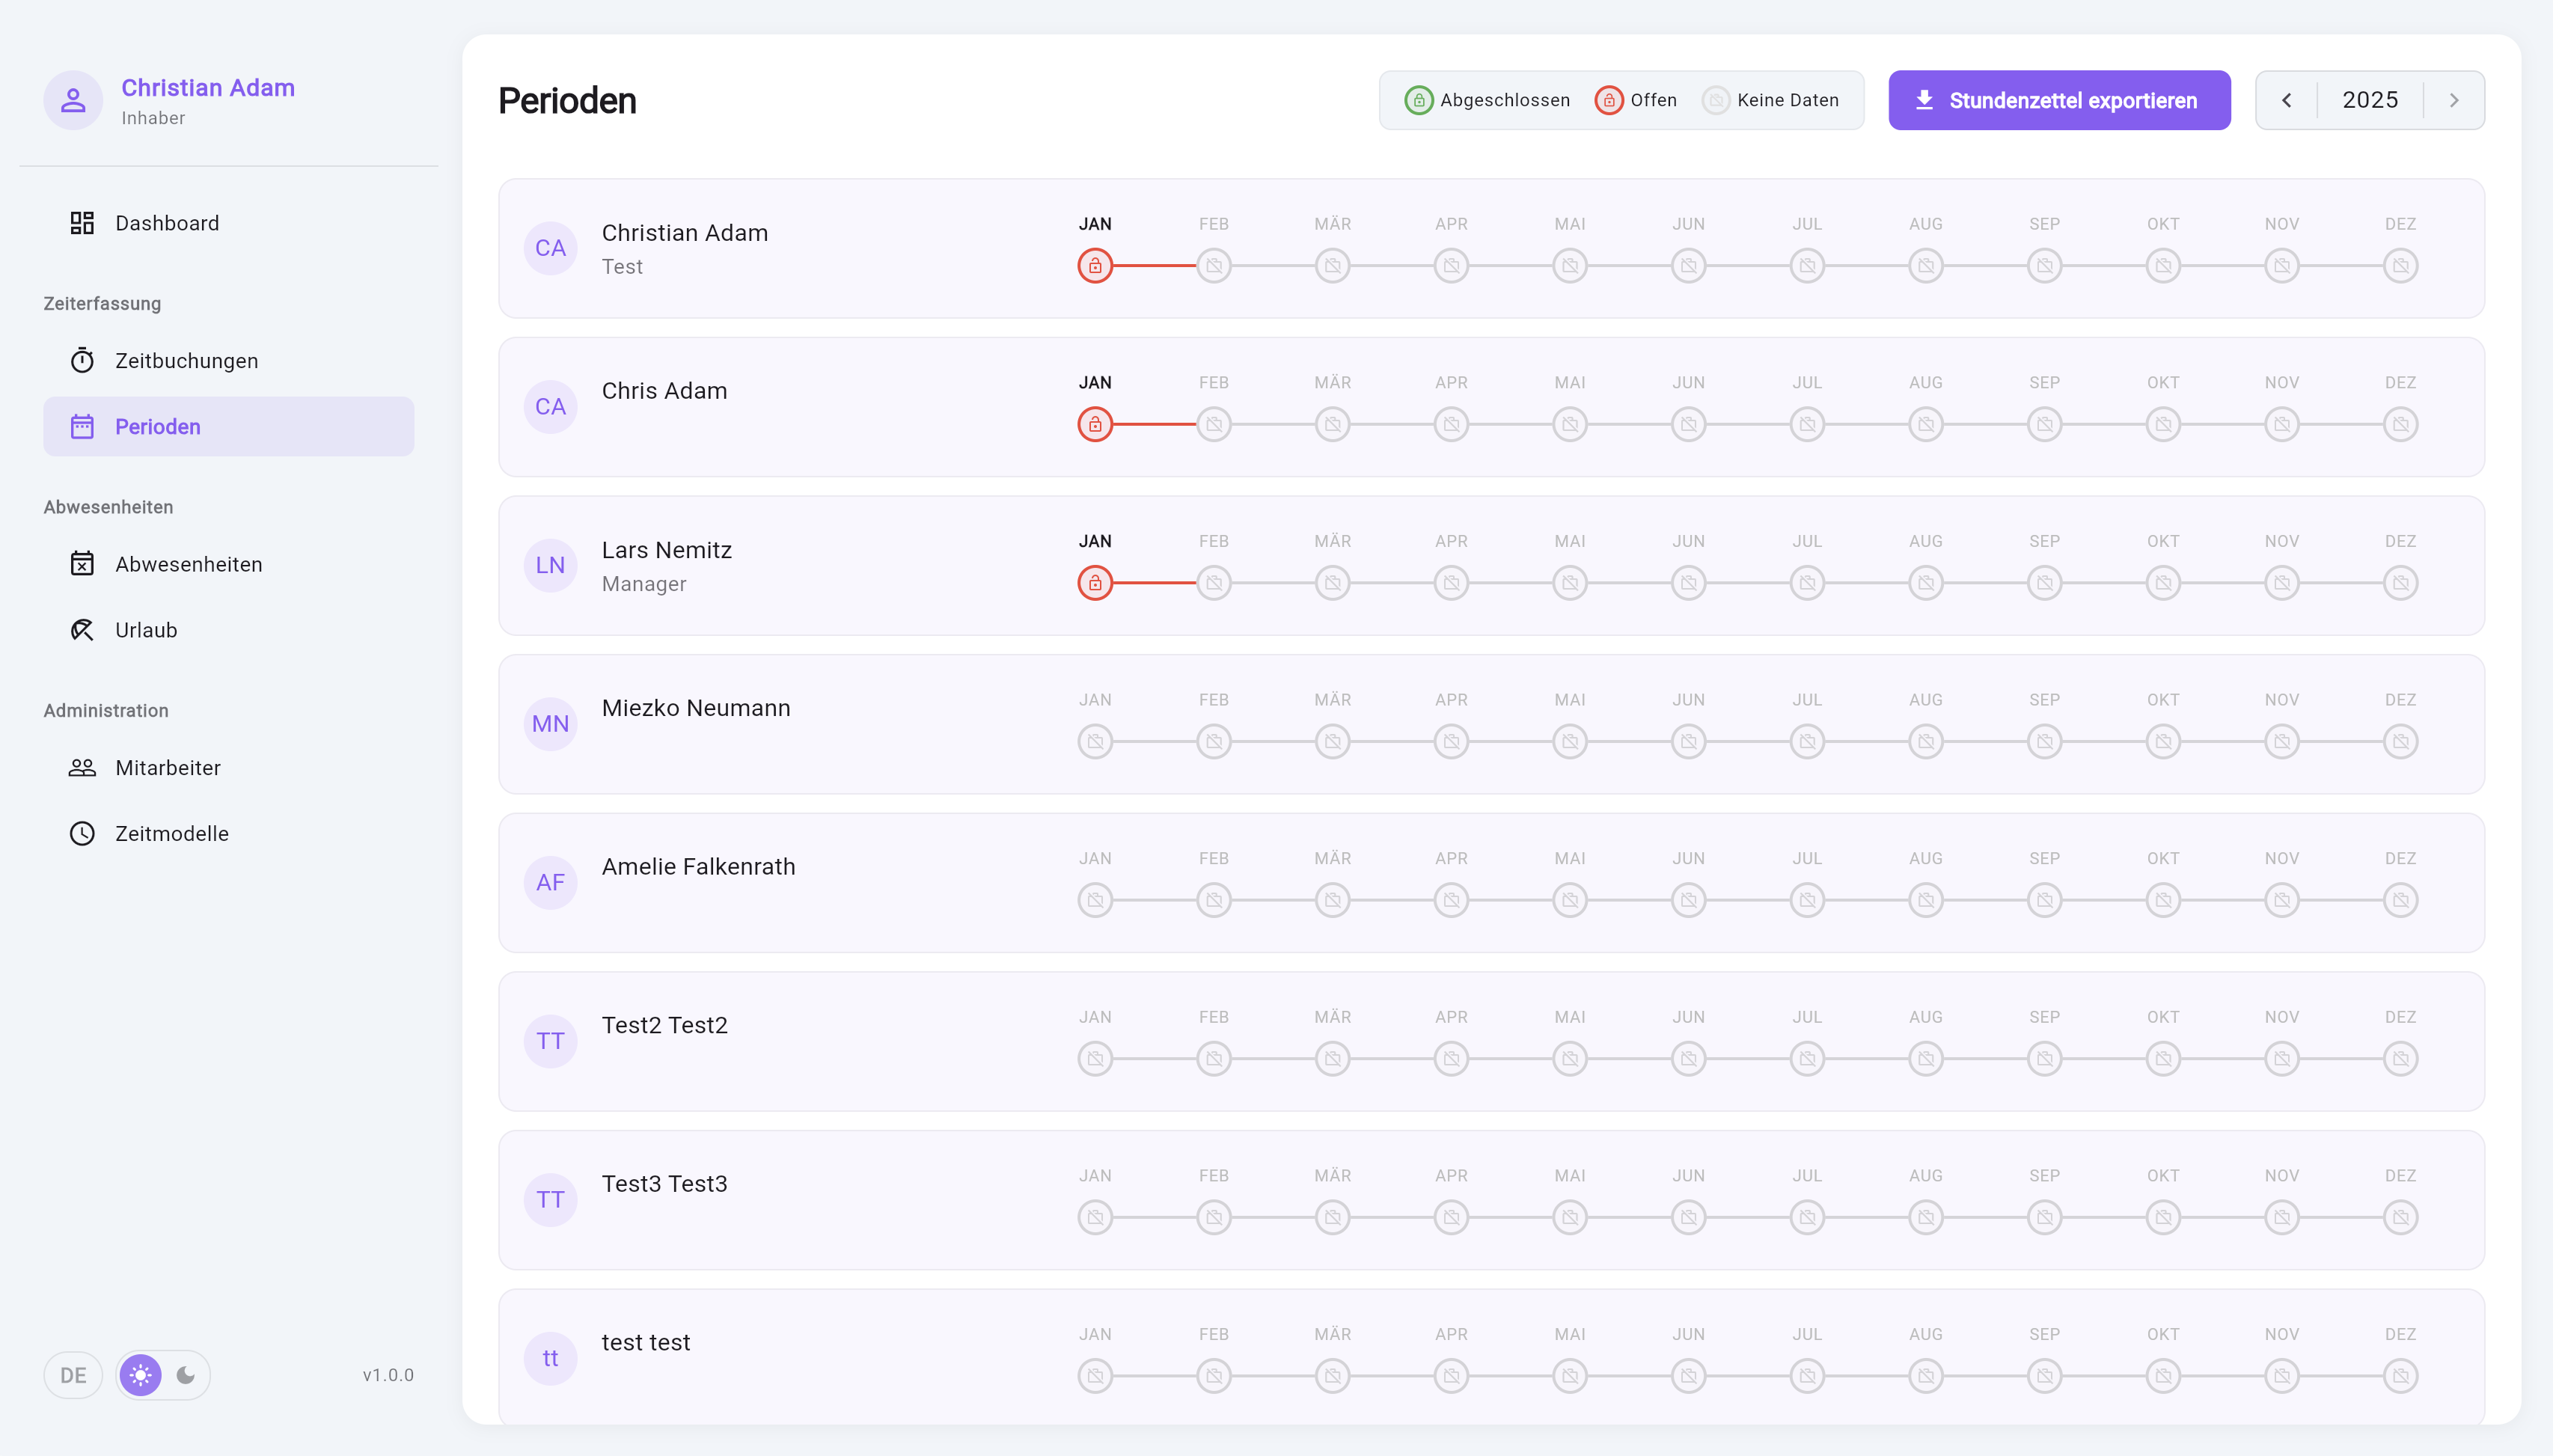Click Stundenzettel exportieren button
2553x1456 pixels.
pos(2059,100)
